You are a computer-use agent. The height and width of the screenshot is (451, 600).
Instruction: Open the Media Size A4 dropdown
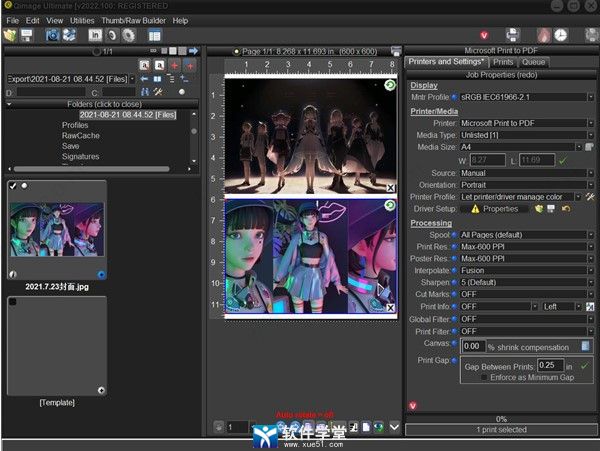(x=579, y=147)
